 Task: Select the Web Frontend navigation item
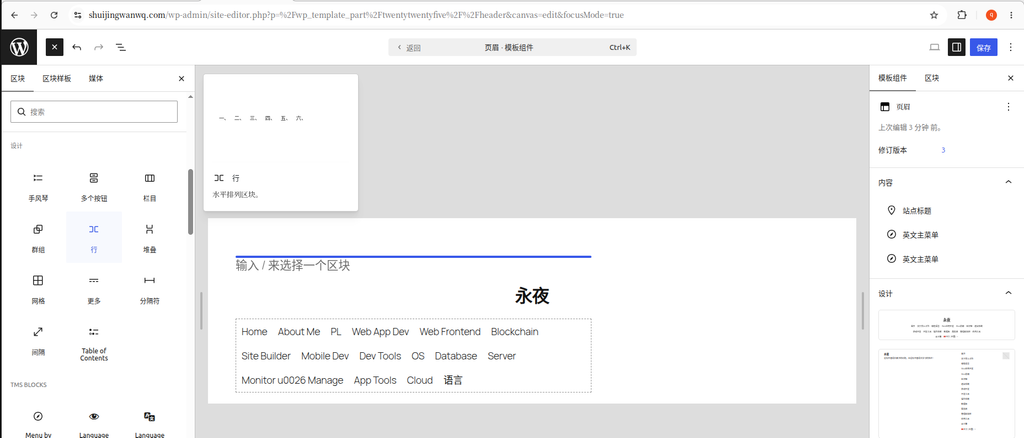tap(450, 332)
